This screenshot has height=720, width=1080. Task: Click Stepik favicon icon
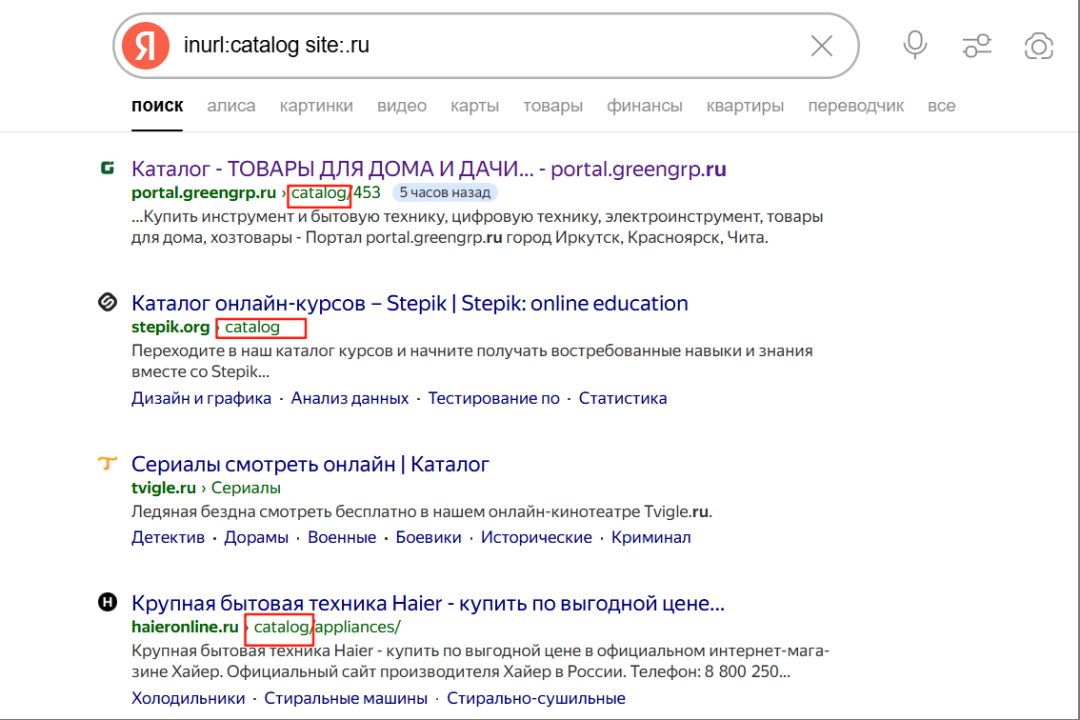[107, 302]
